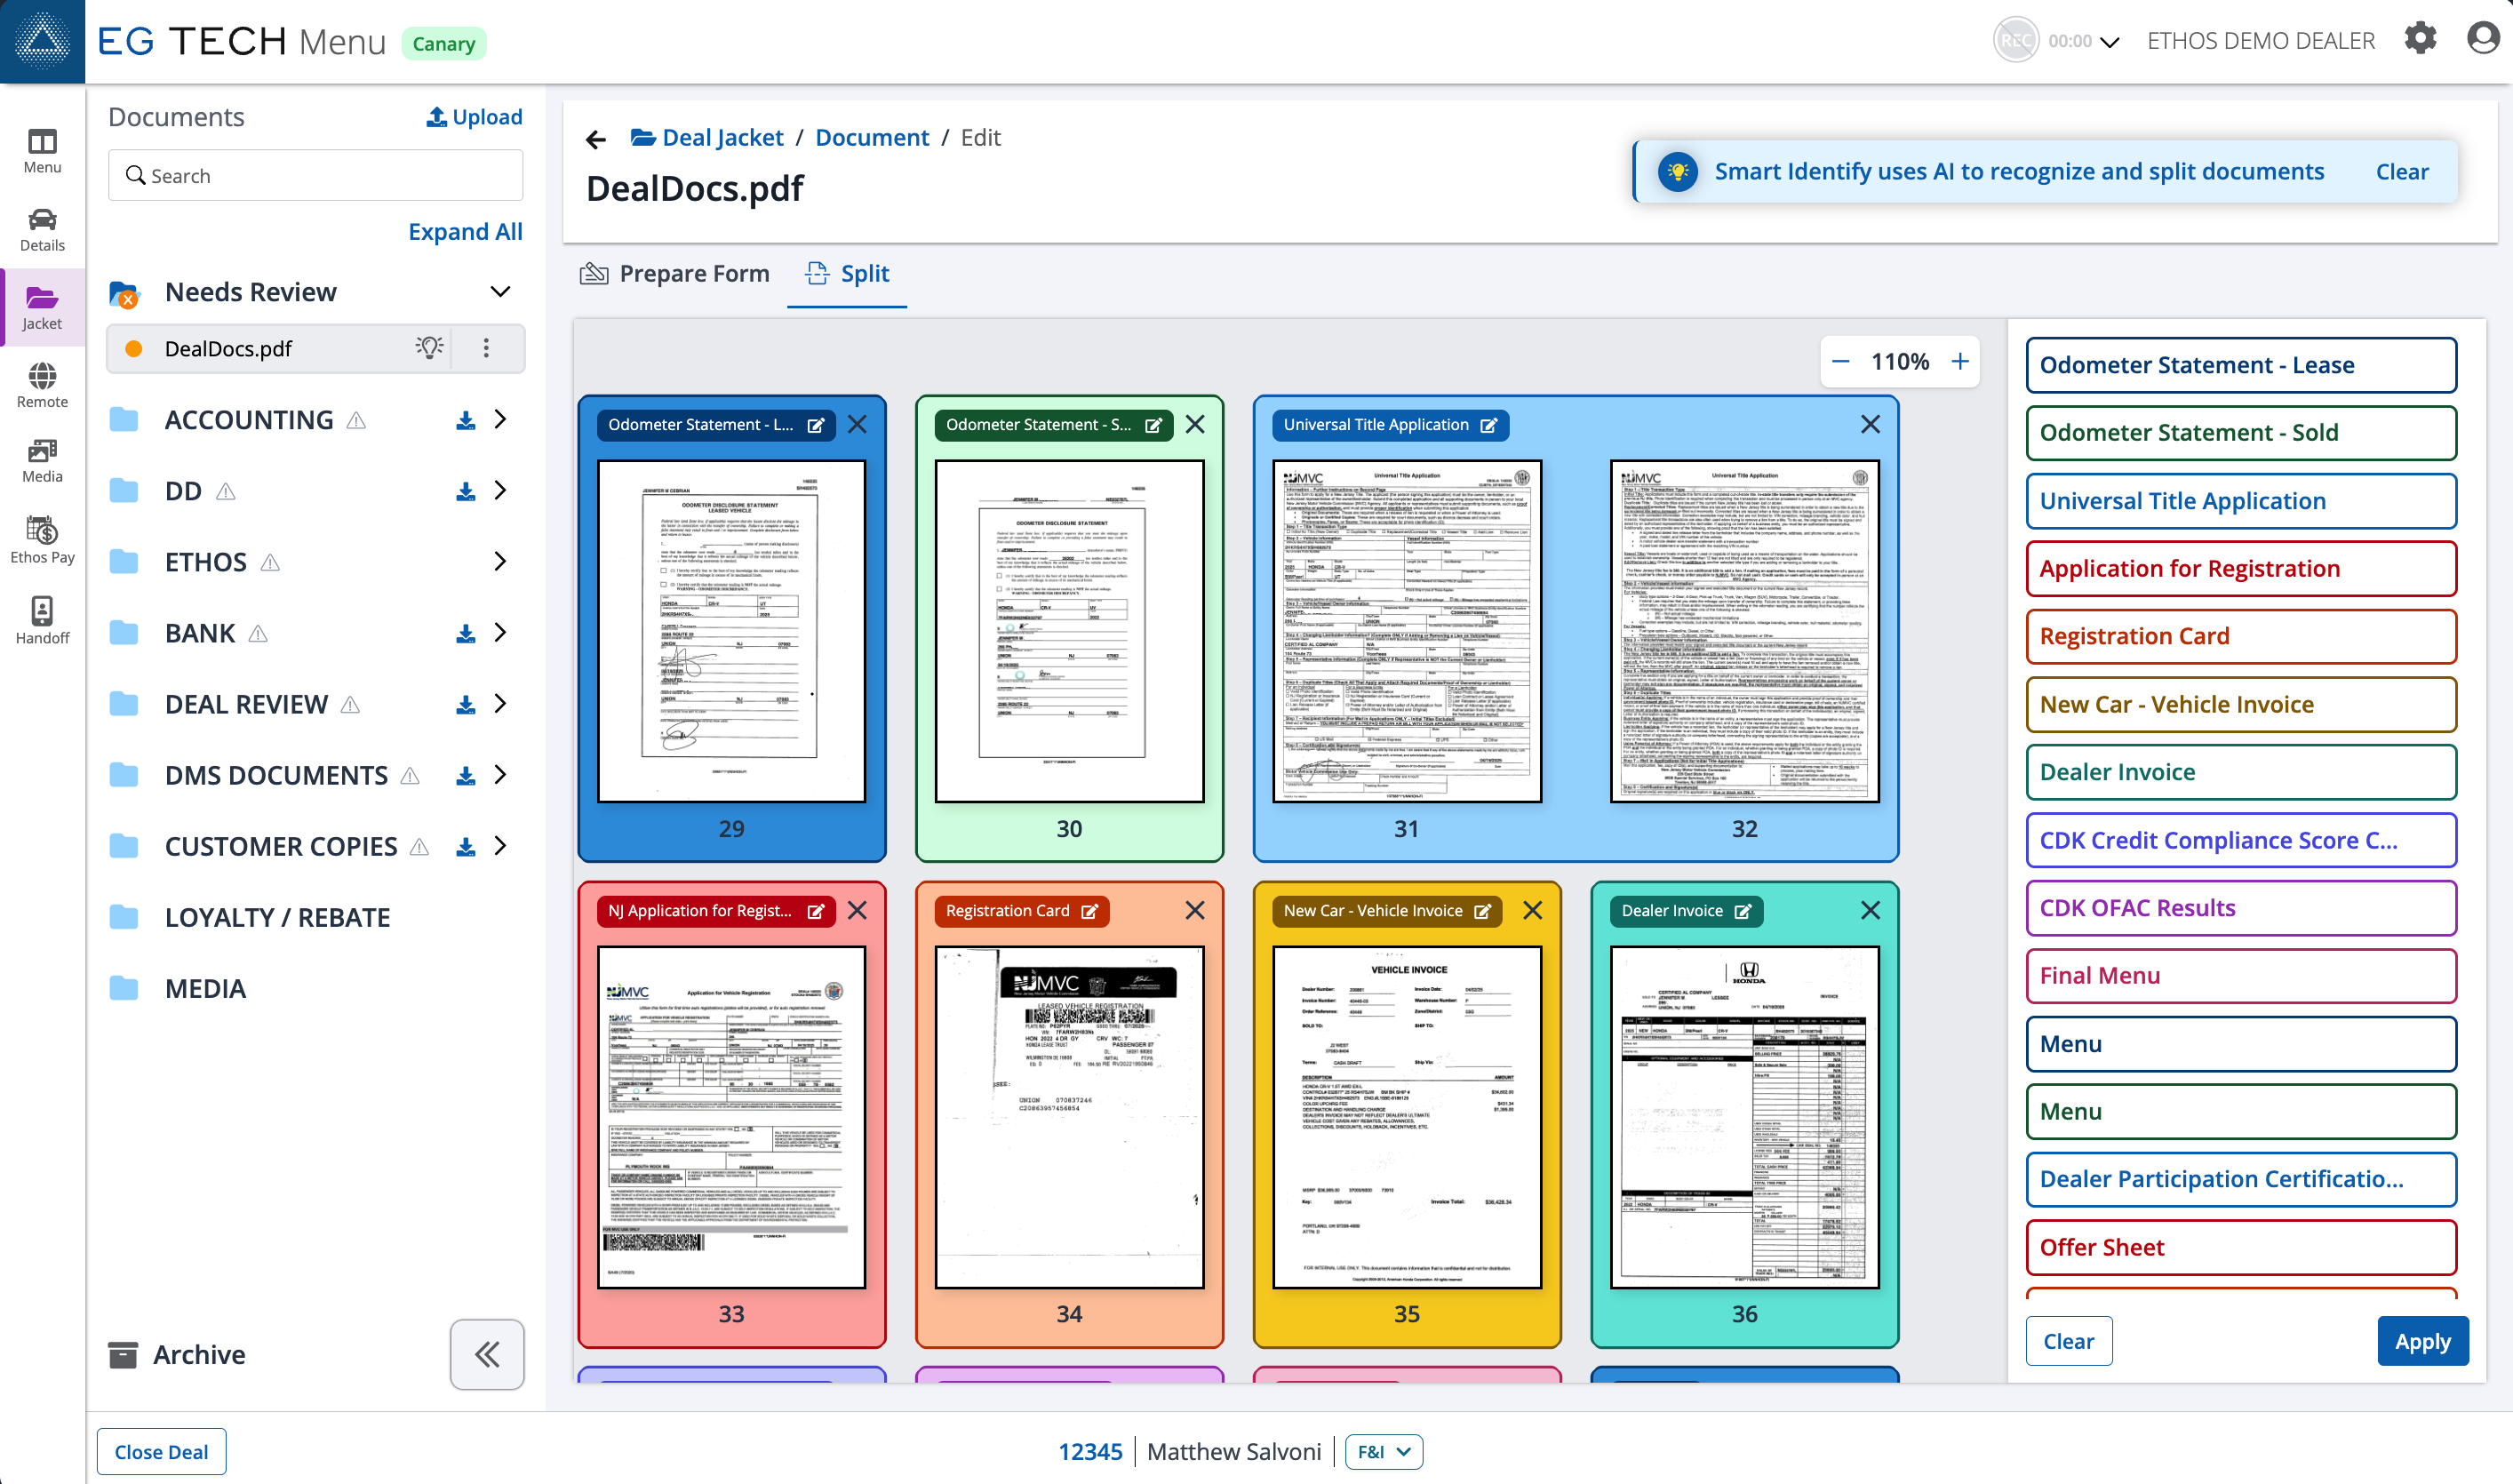Expand the DD folder
The image size is (2513, 1484).
500,491
